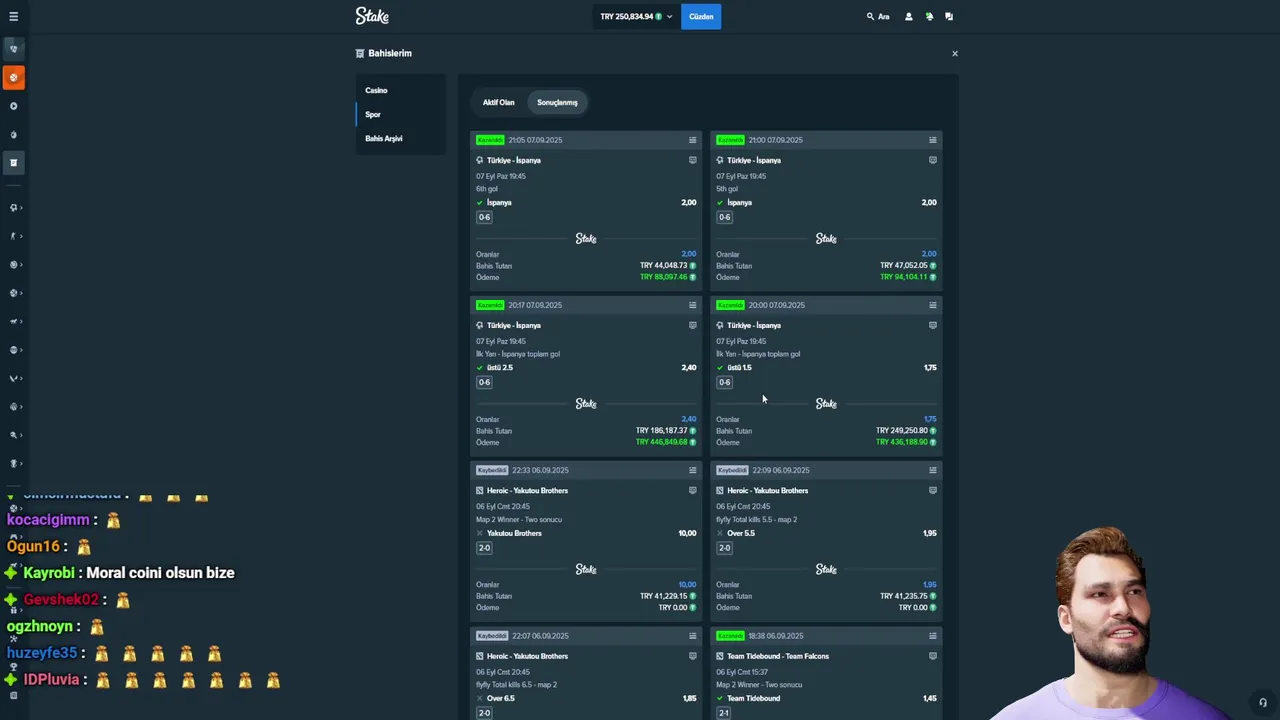Click match tracker icon on Yakutou Brothers 10,00 card
The image size is (1280, 720).
pos(692,490)
